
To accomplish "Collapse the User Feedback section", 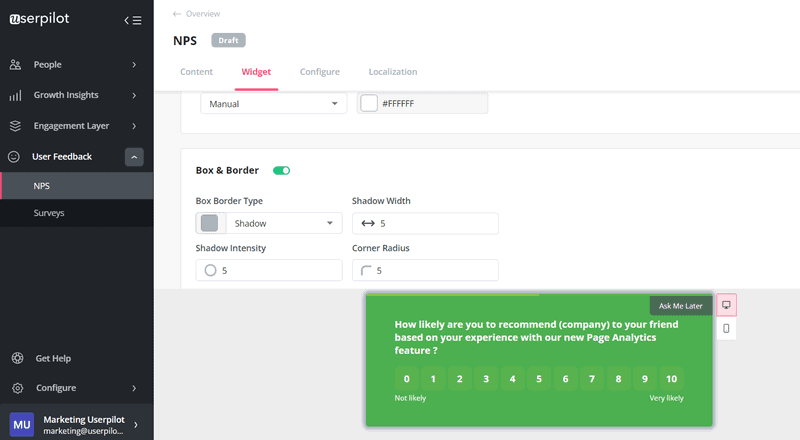I will (x=134, y=157).
